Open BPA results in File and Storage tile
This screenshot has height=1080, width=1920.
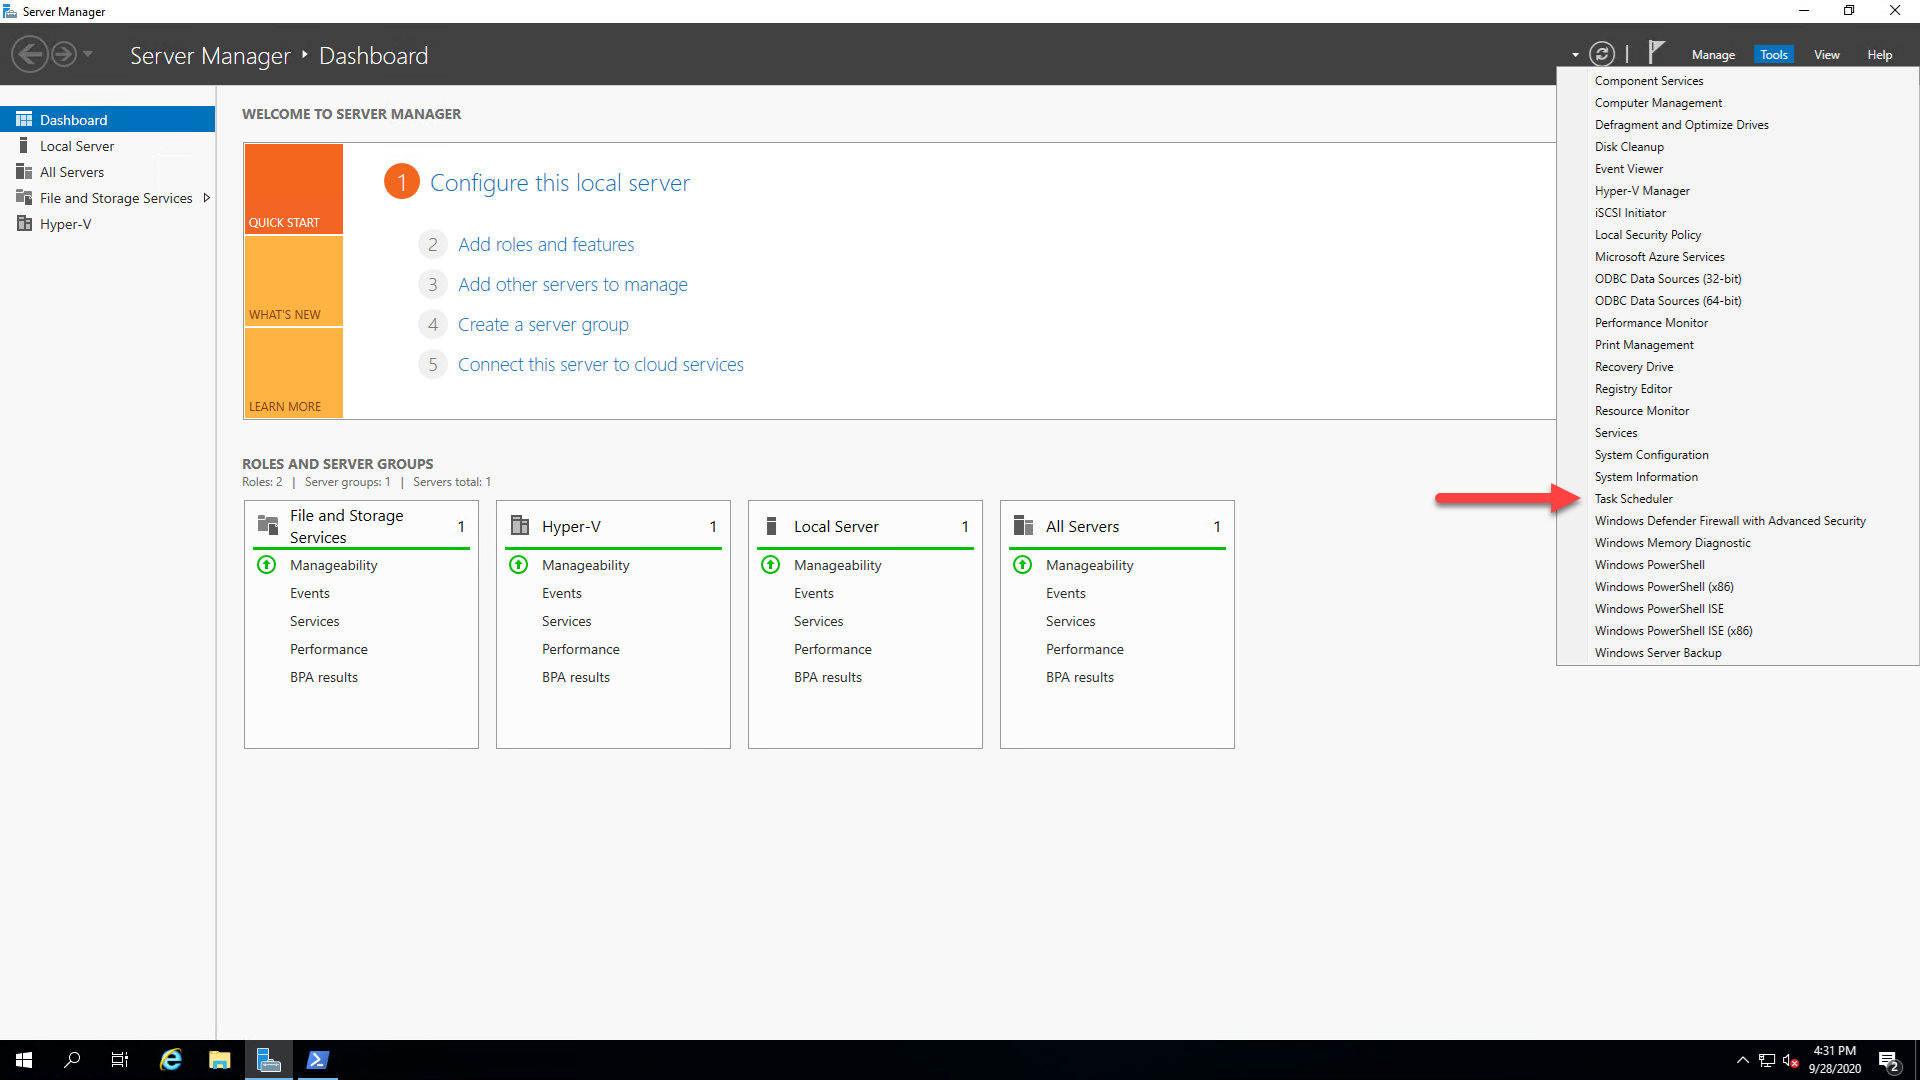tap(324, 677)
